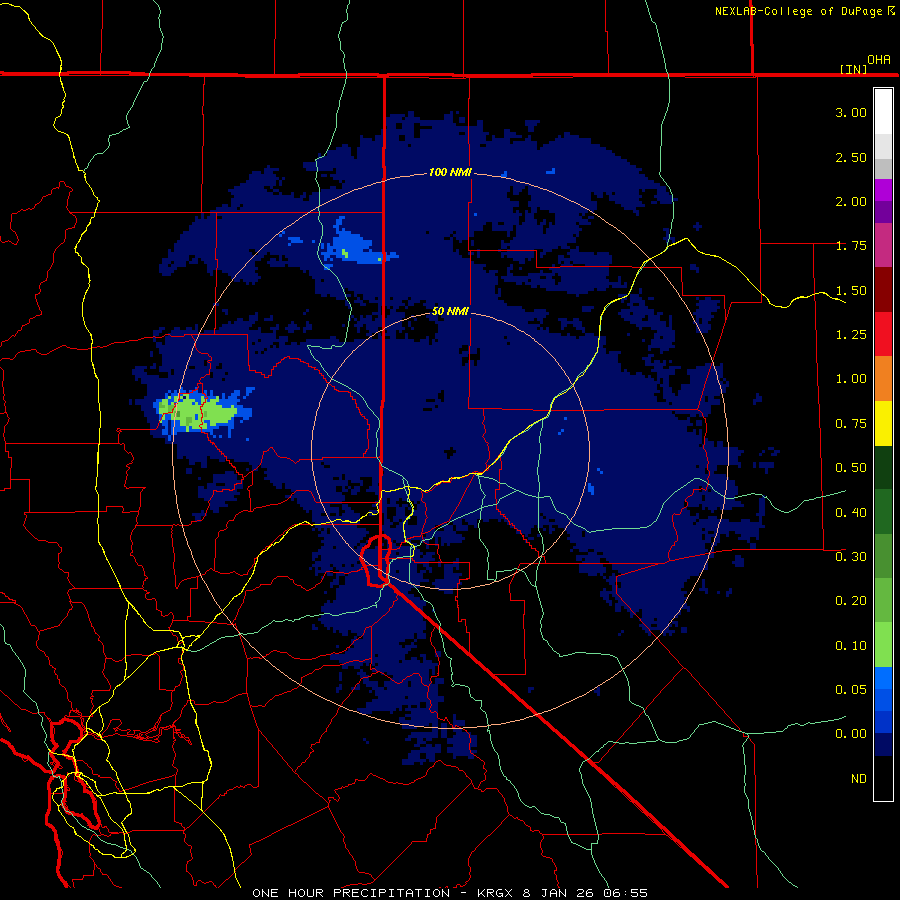Viewport: 900px width, 900px height.
Task: Click the lightest green 0.10 legend swatch
Action: (883, 645)
